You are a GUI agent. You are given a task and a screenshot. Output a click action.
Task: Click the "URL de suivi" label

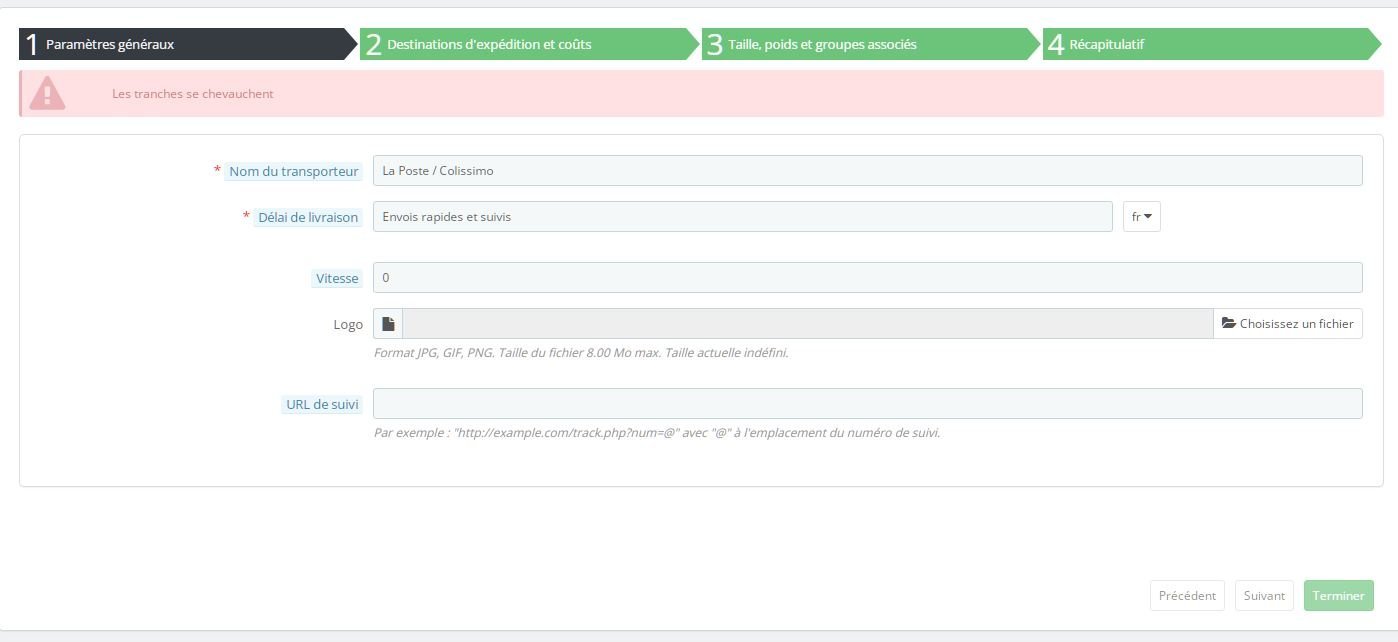pyautogui.click(x=322, y=405)
